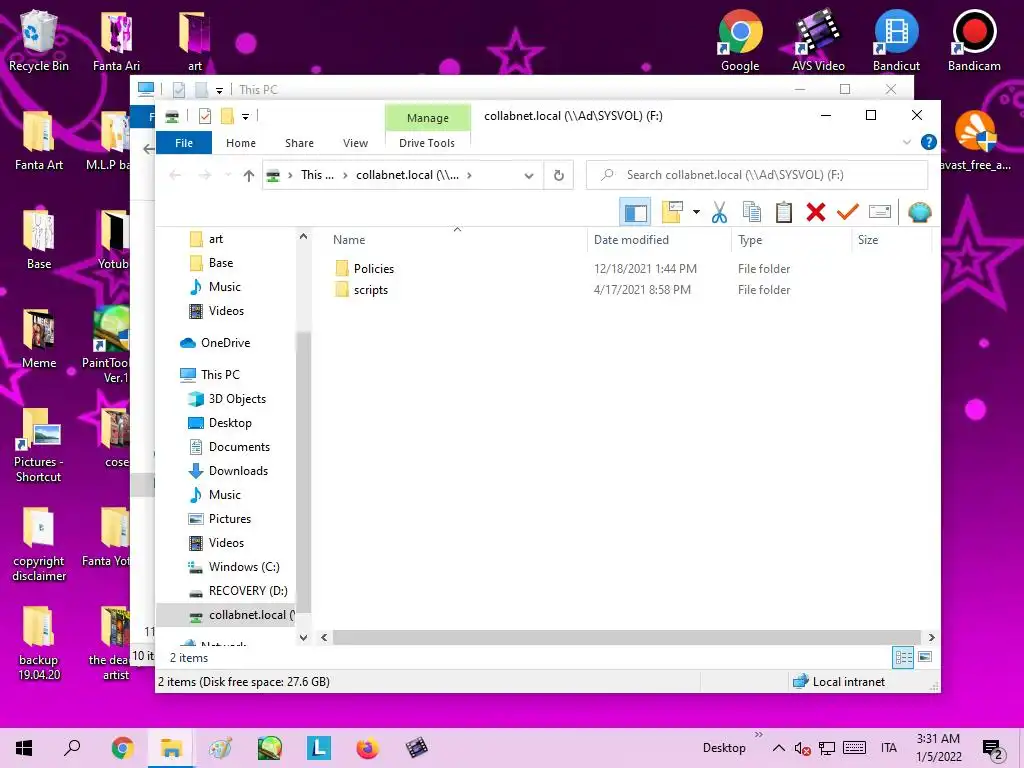Click the breadcrumb chevron after collabnet.local
Image resolution: width=1024 pixels, height=768 pixels.
[469, 175]
